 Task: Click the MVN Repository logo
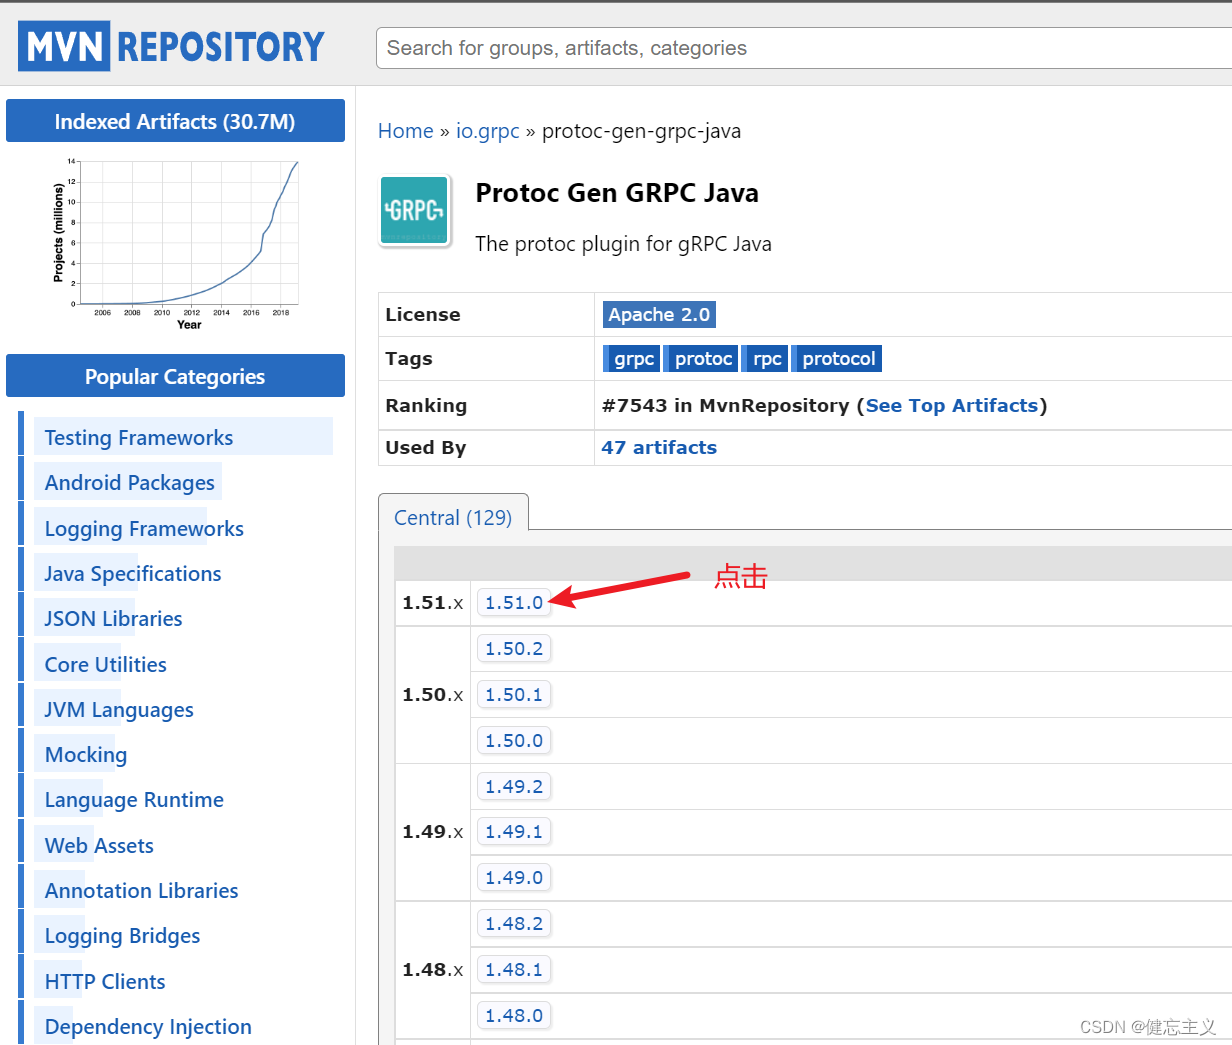(x=171, y=46)
